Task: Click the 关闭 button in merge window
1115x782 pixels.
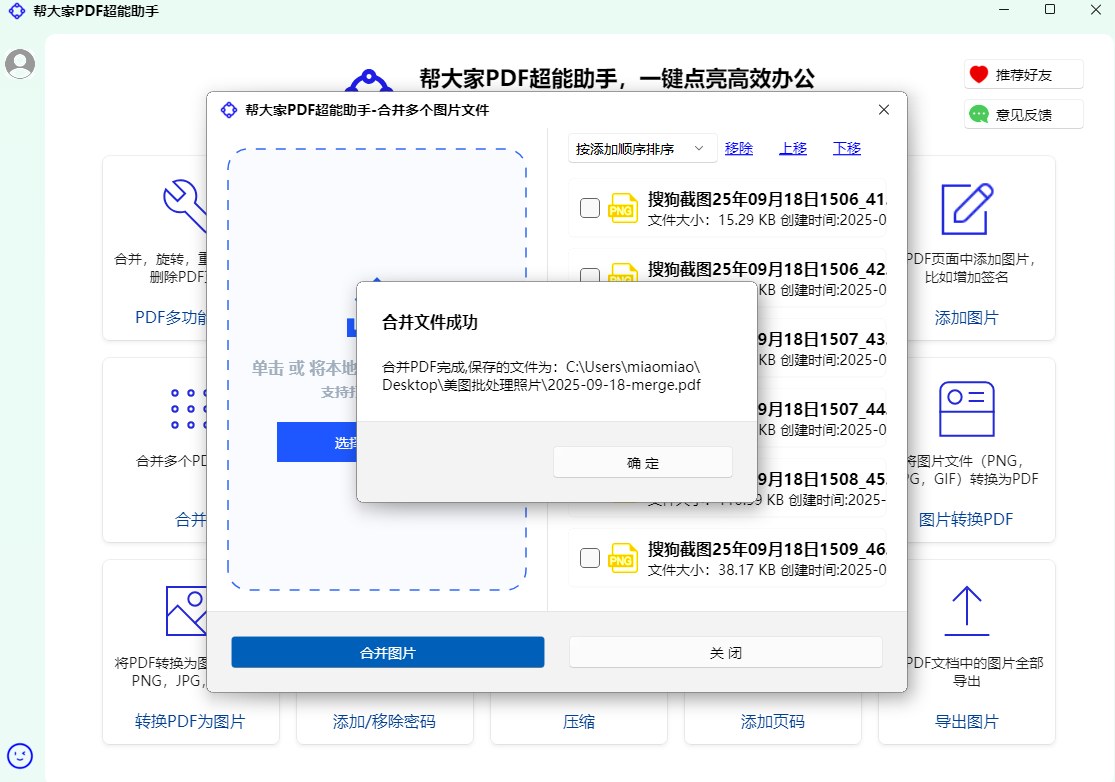Action: coord(726,652)
